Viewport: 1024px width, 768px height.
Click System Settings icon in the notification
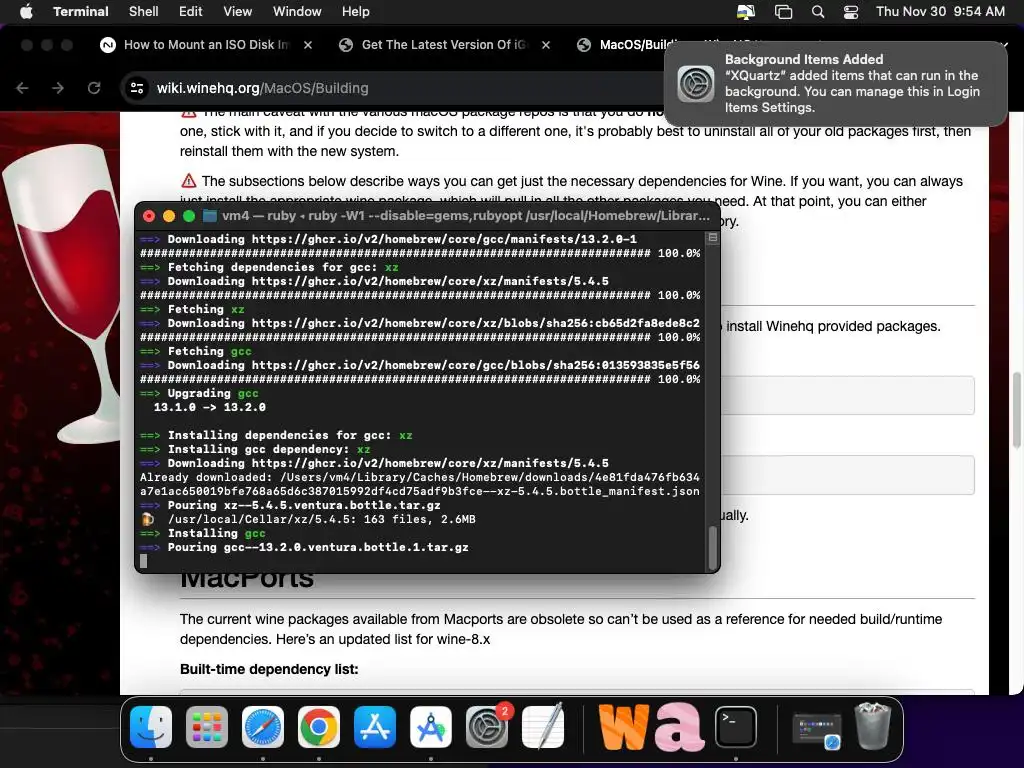[696, 84]
